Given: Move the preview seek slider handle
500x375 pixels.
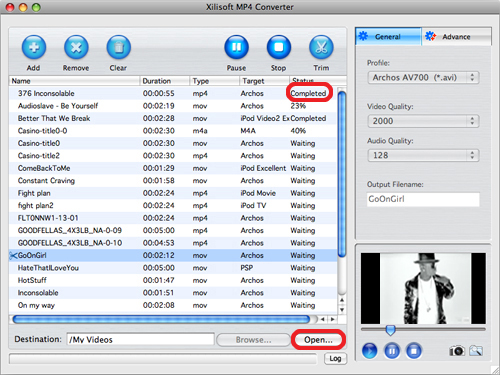Looking at the screenshot, I should pos(390,330).
